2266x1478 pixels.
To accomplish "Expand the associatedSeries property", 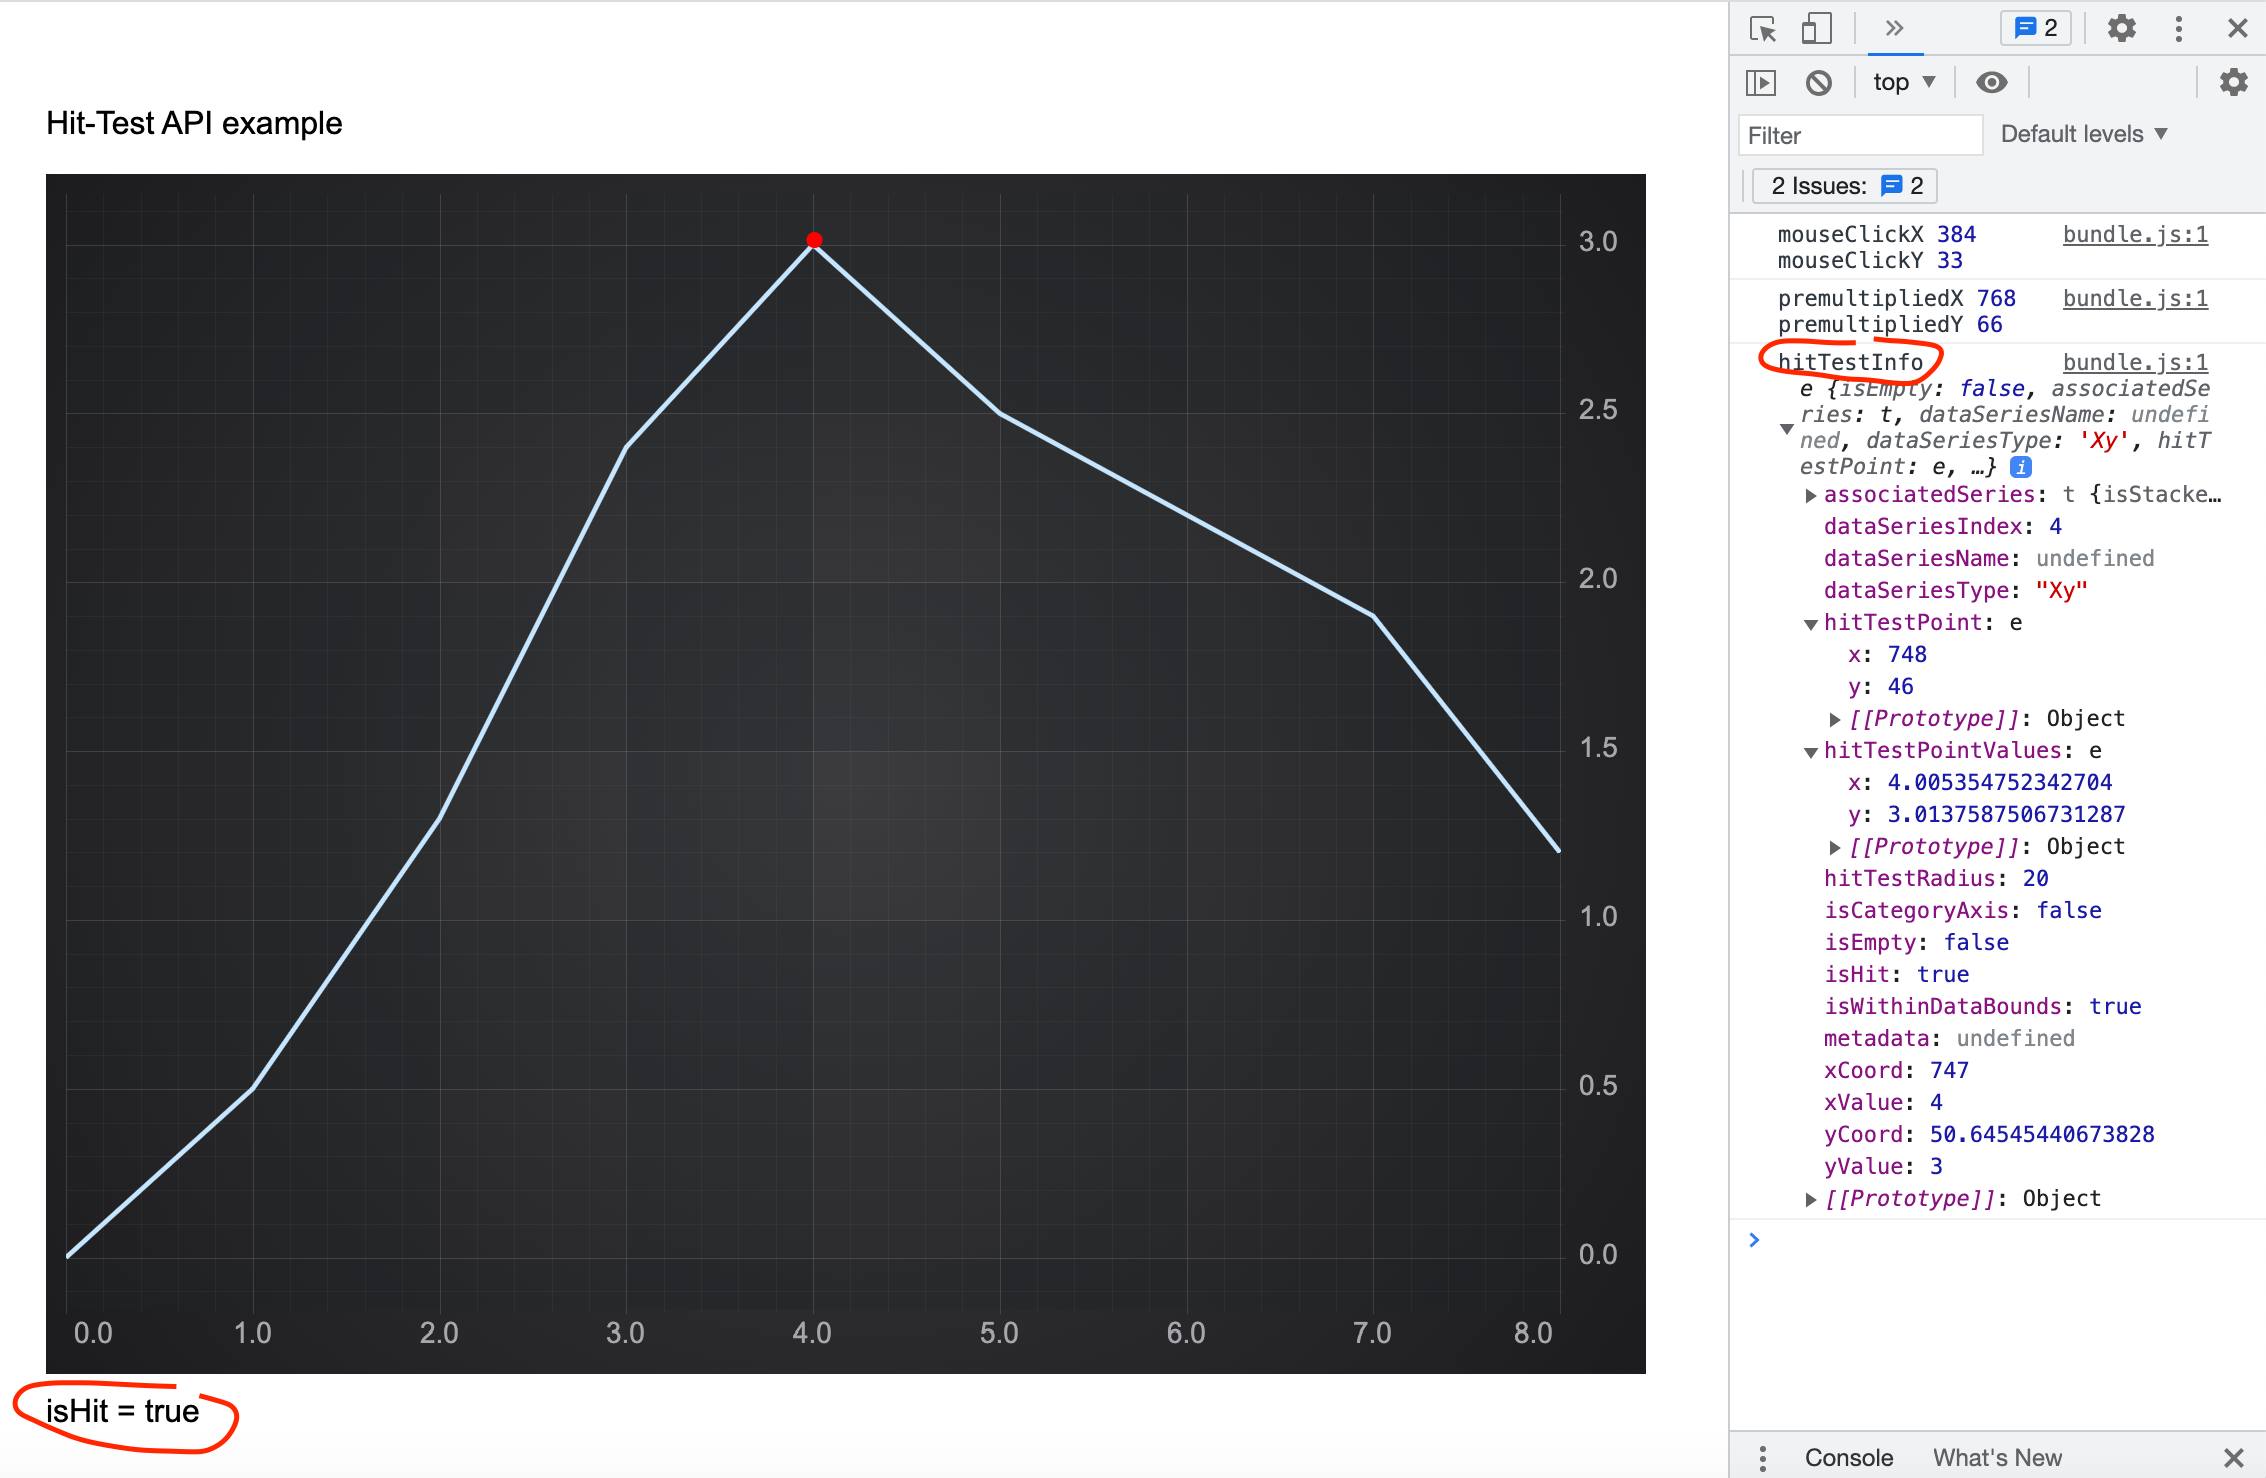I will (1810, 494).
